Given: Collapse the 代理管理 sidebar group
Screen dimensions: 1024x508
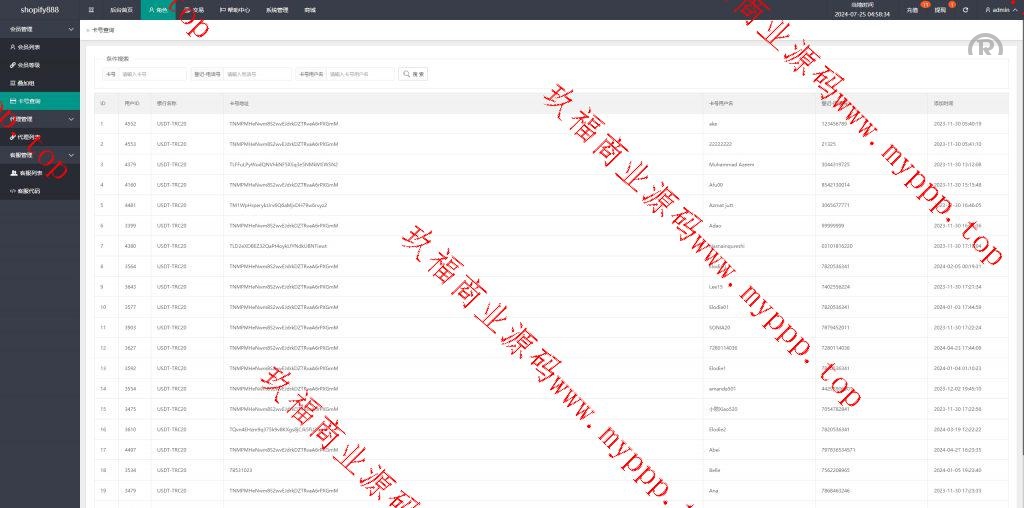Looking at the screenshot, I should (x=40, y=119).
